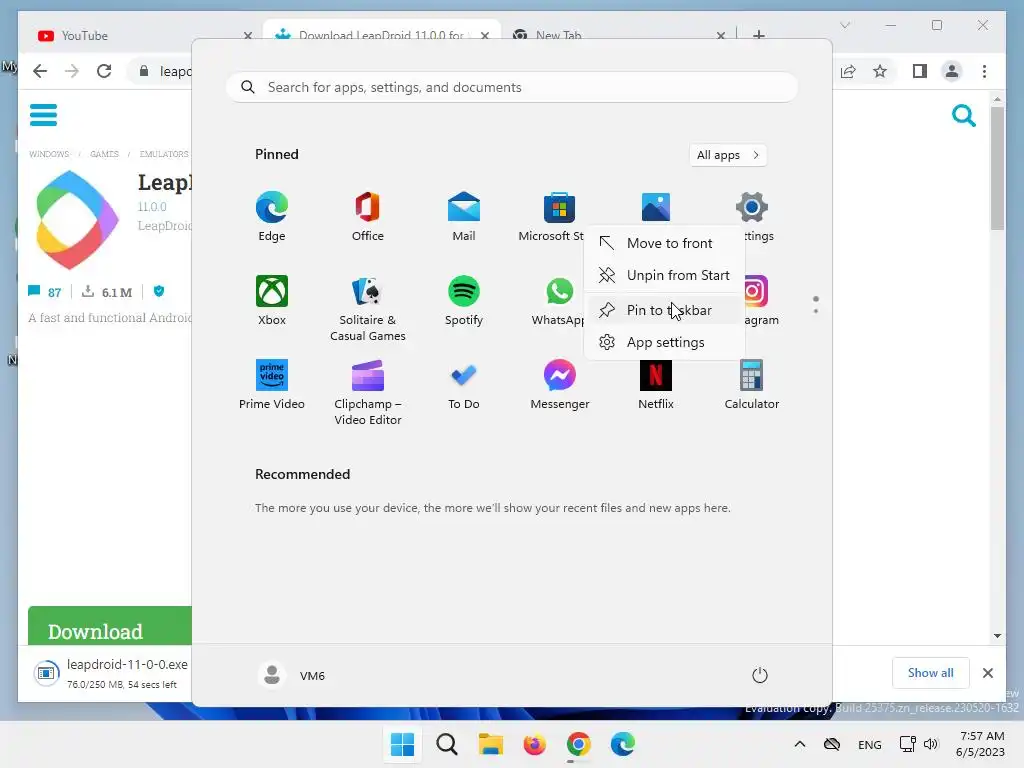Screen dimensions: 1024x768
Task: Close the YouTube tab
Action: [248, 36]
